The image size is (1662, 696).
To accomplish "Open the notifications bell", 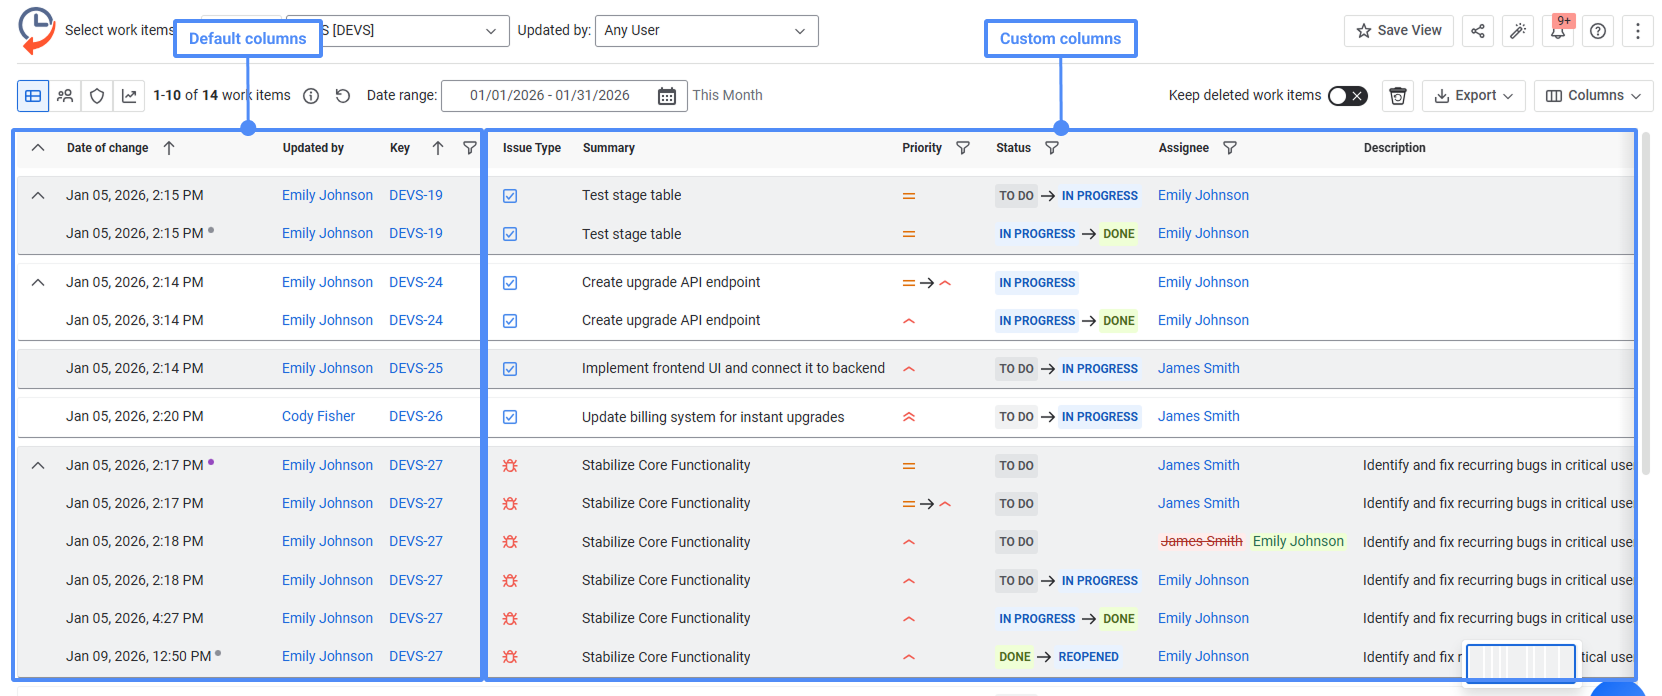I will coord(1558,31).
